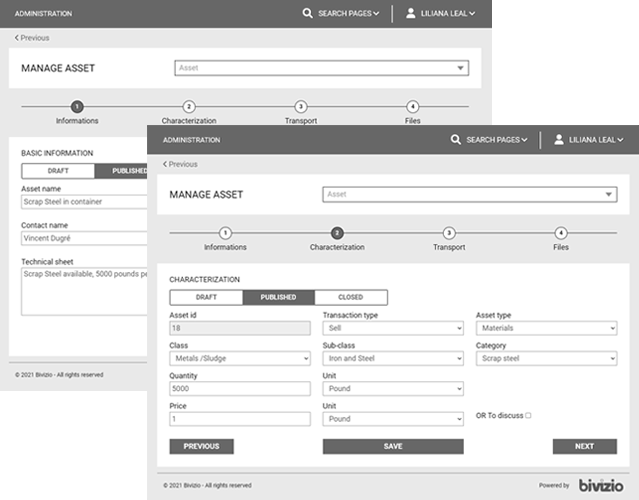Click the user profile icon beside Liliana Leal

point(558,140)
